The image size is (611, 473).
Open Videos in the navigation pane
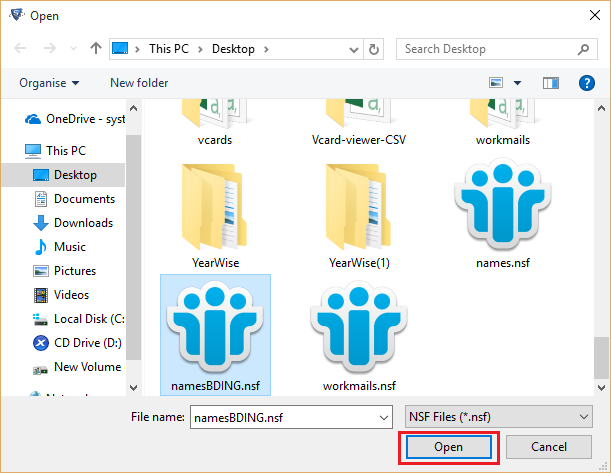coord(61,295)
